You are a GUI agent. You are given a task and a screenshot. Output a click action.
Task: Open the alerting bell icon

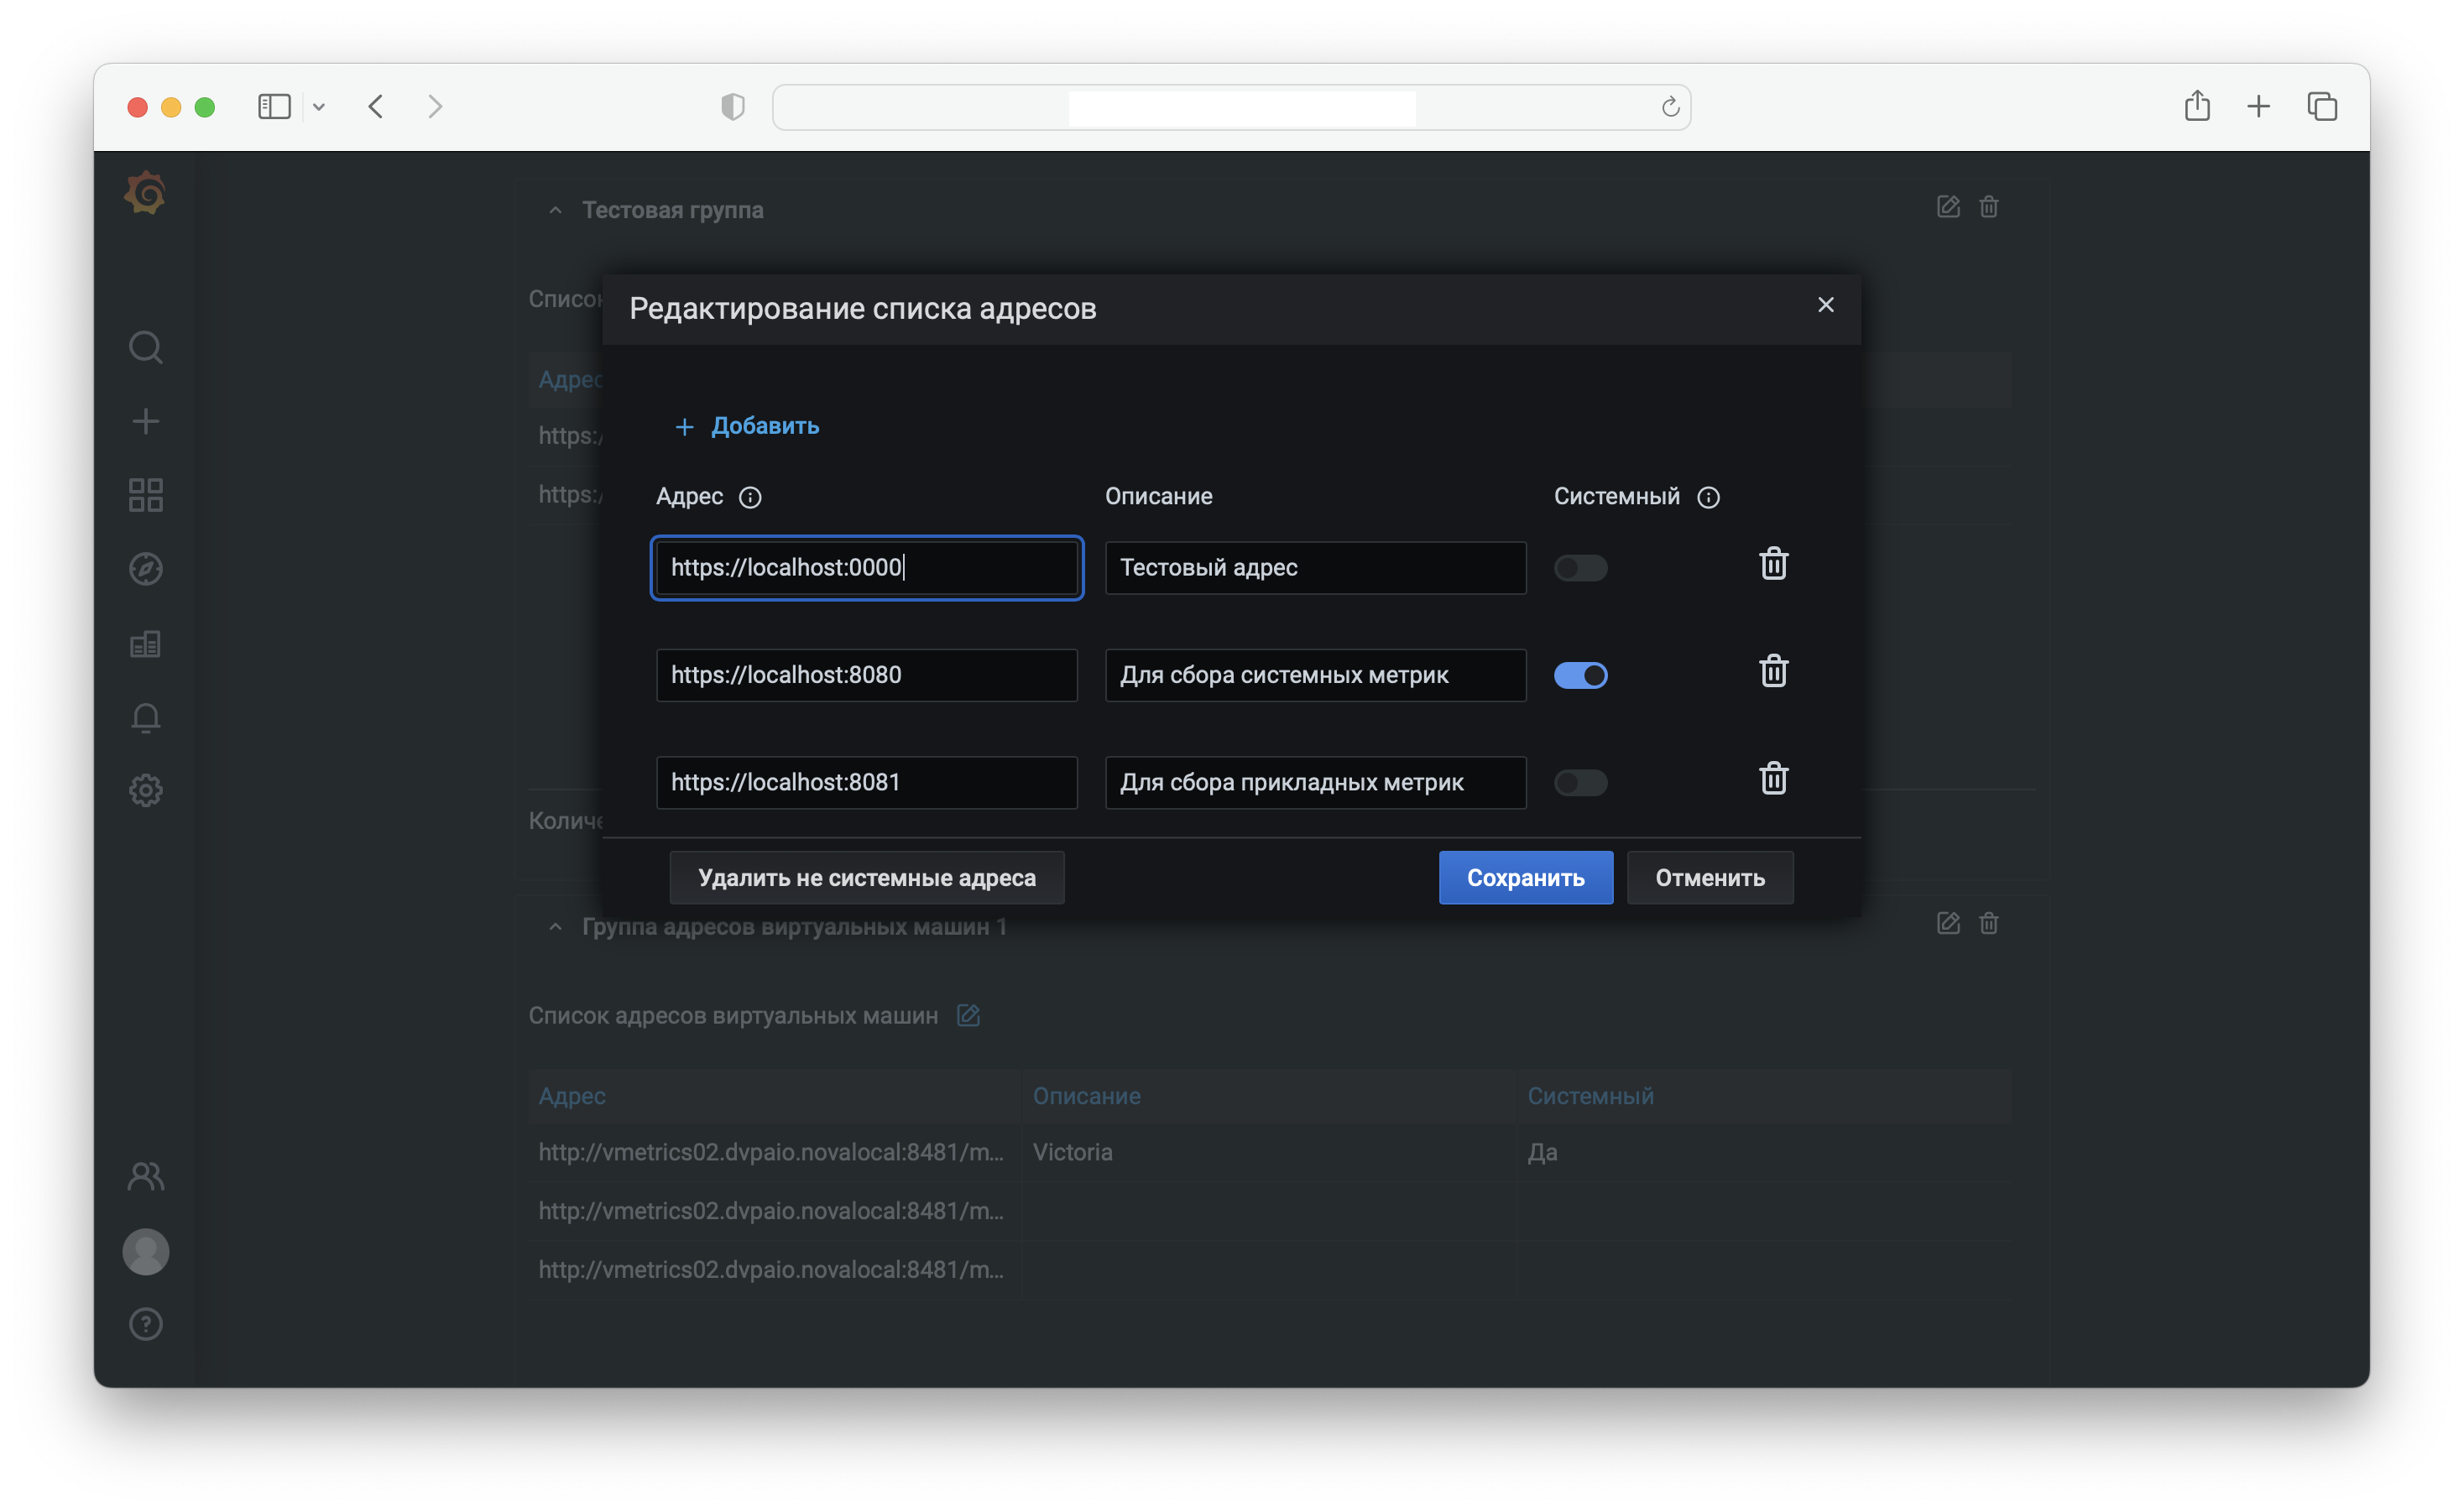pos(146,717)
